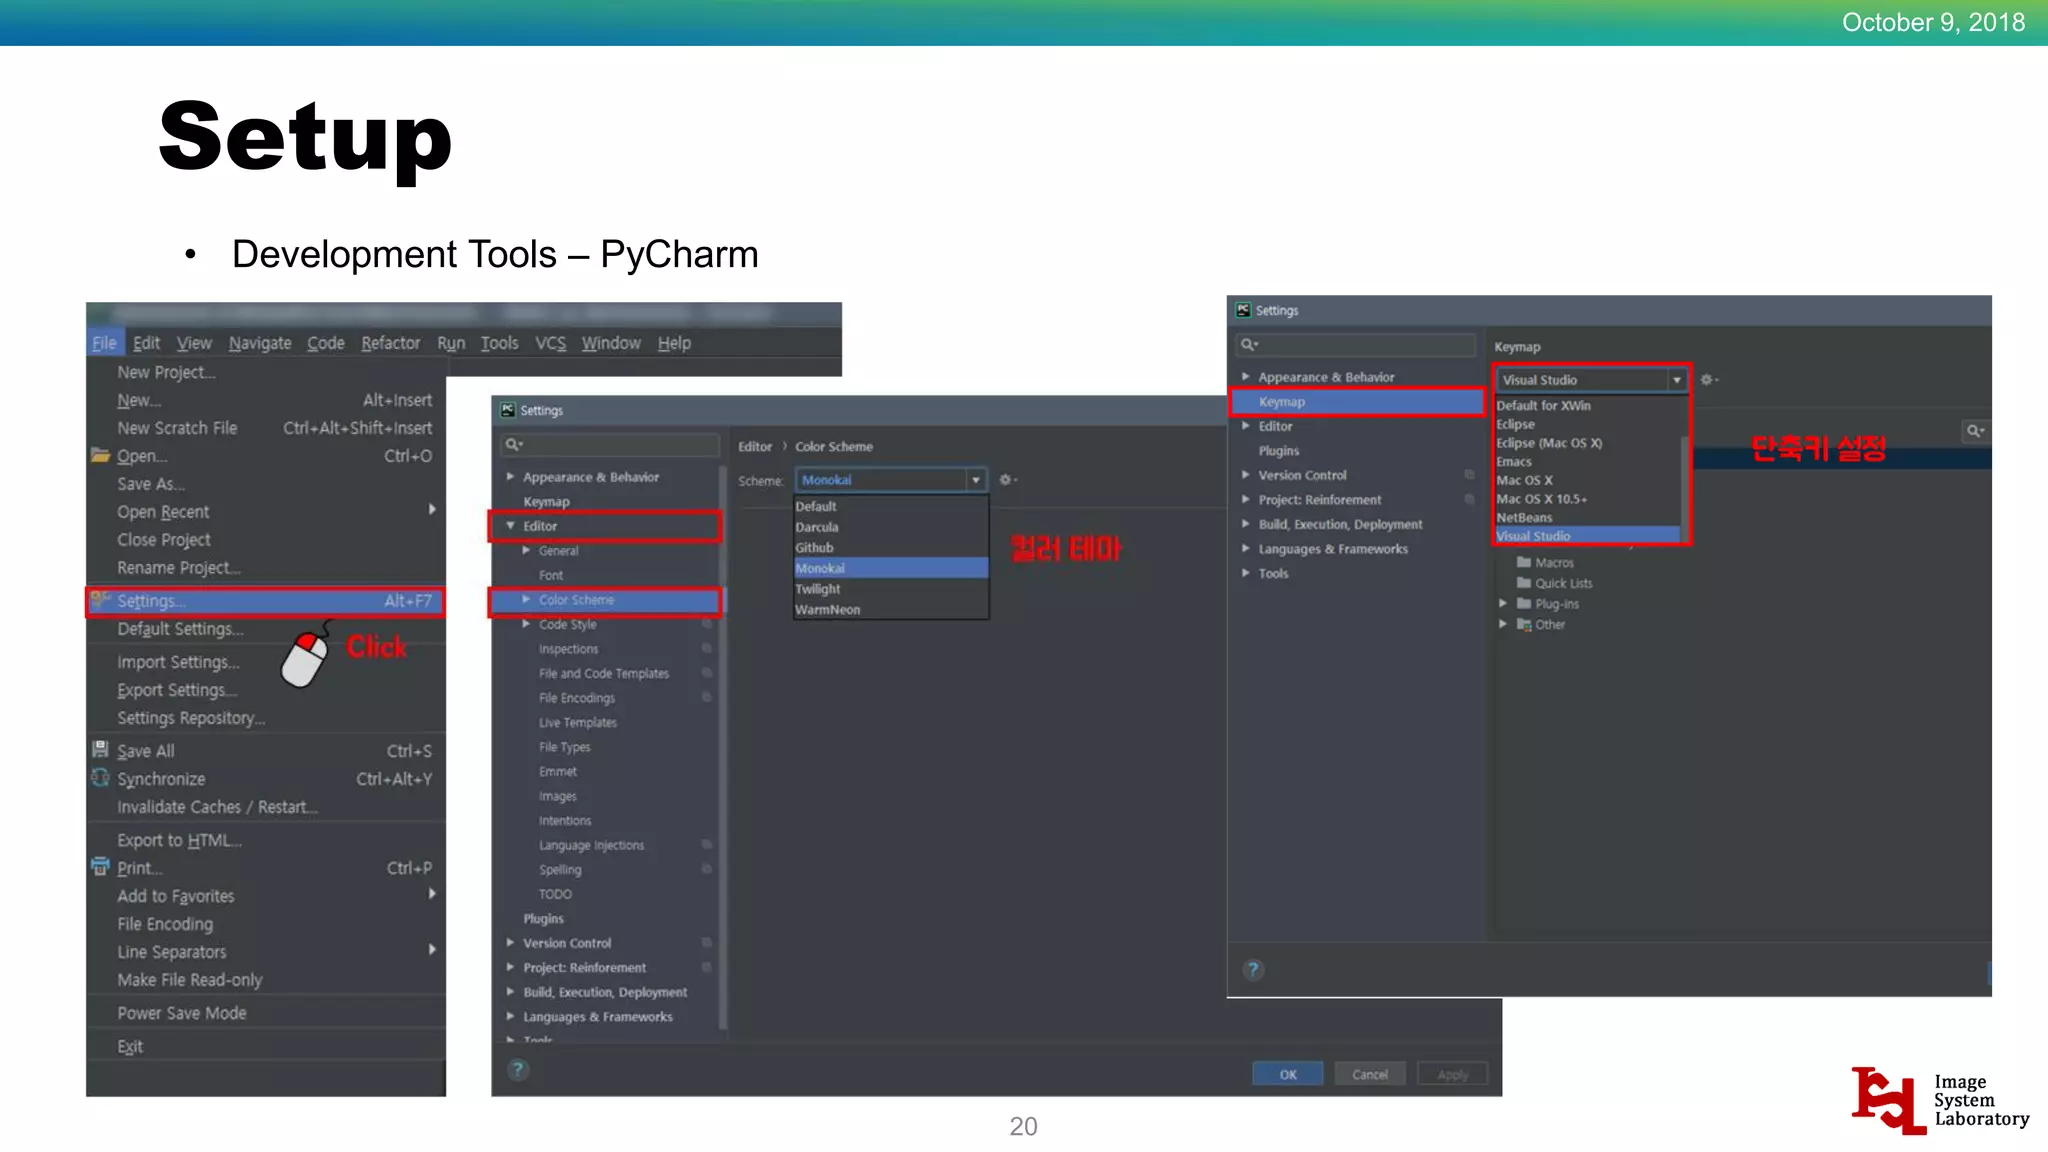2048x1152 pixels.
Task: Click the Save All disk icon
Action: coord(100,749)
